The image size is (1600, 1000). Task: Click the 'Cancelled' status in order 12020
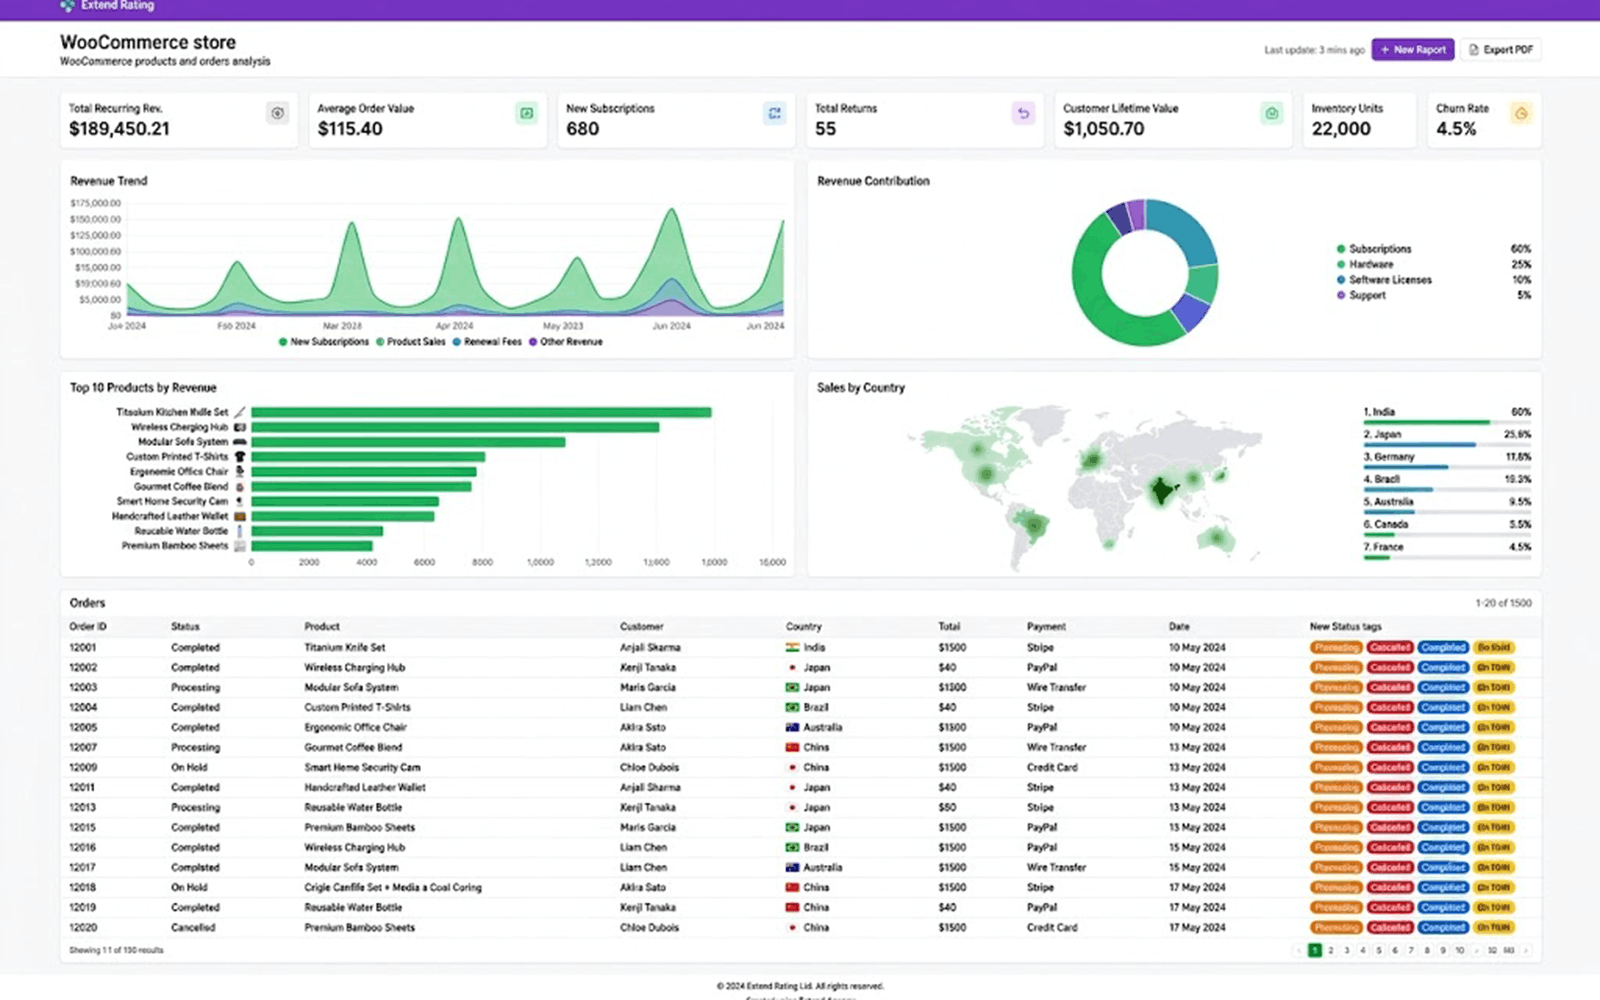coord(193,927)
